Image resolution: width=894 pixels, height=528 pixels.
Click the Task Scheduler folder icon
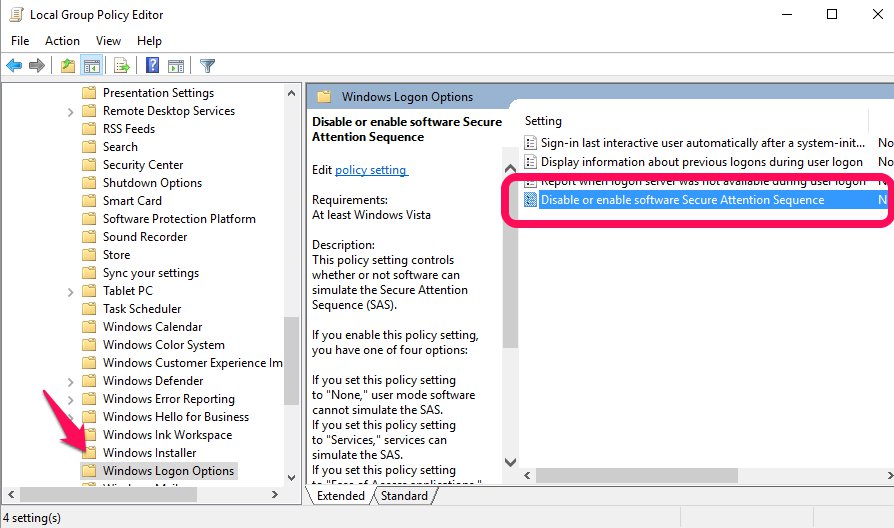[89, 308]
